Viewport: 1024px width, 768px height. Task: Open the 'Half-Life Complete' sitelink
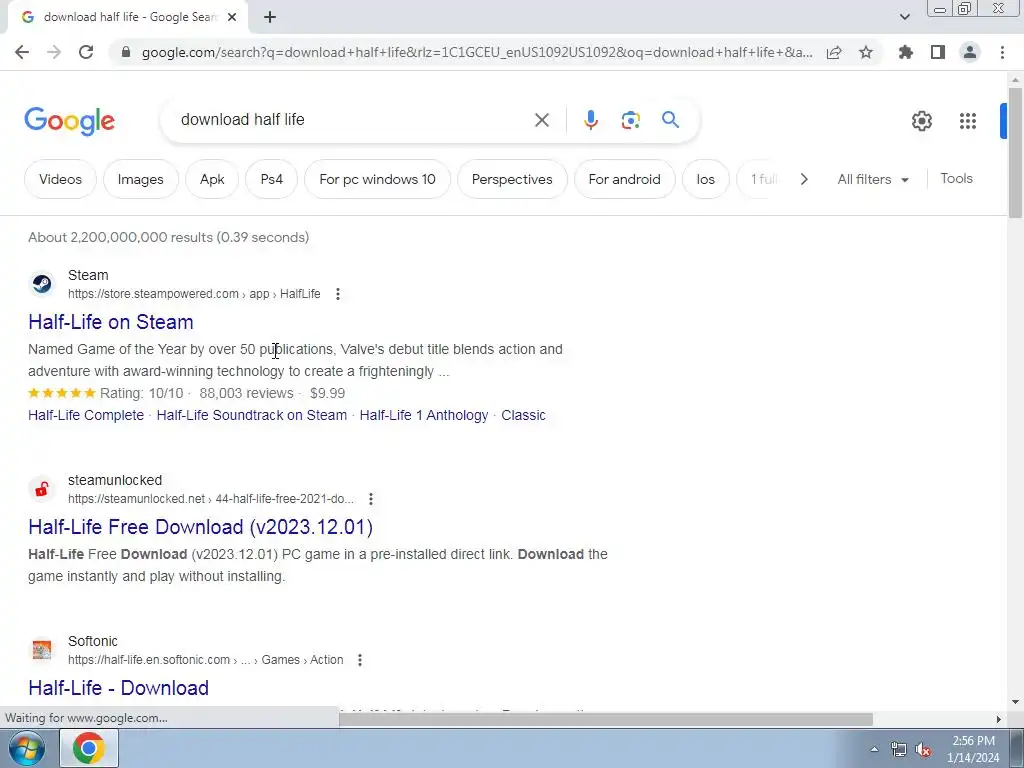point(86,415)
